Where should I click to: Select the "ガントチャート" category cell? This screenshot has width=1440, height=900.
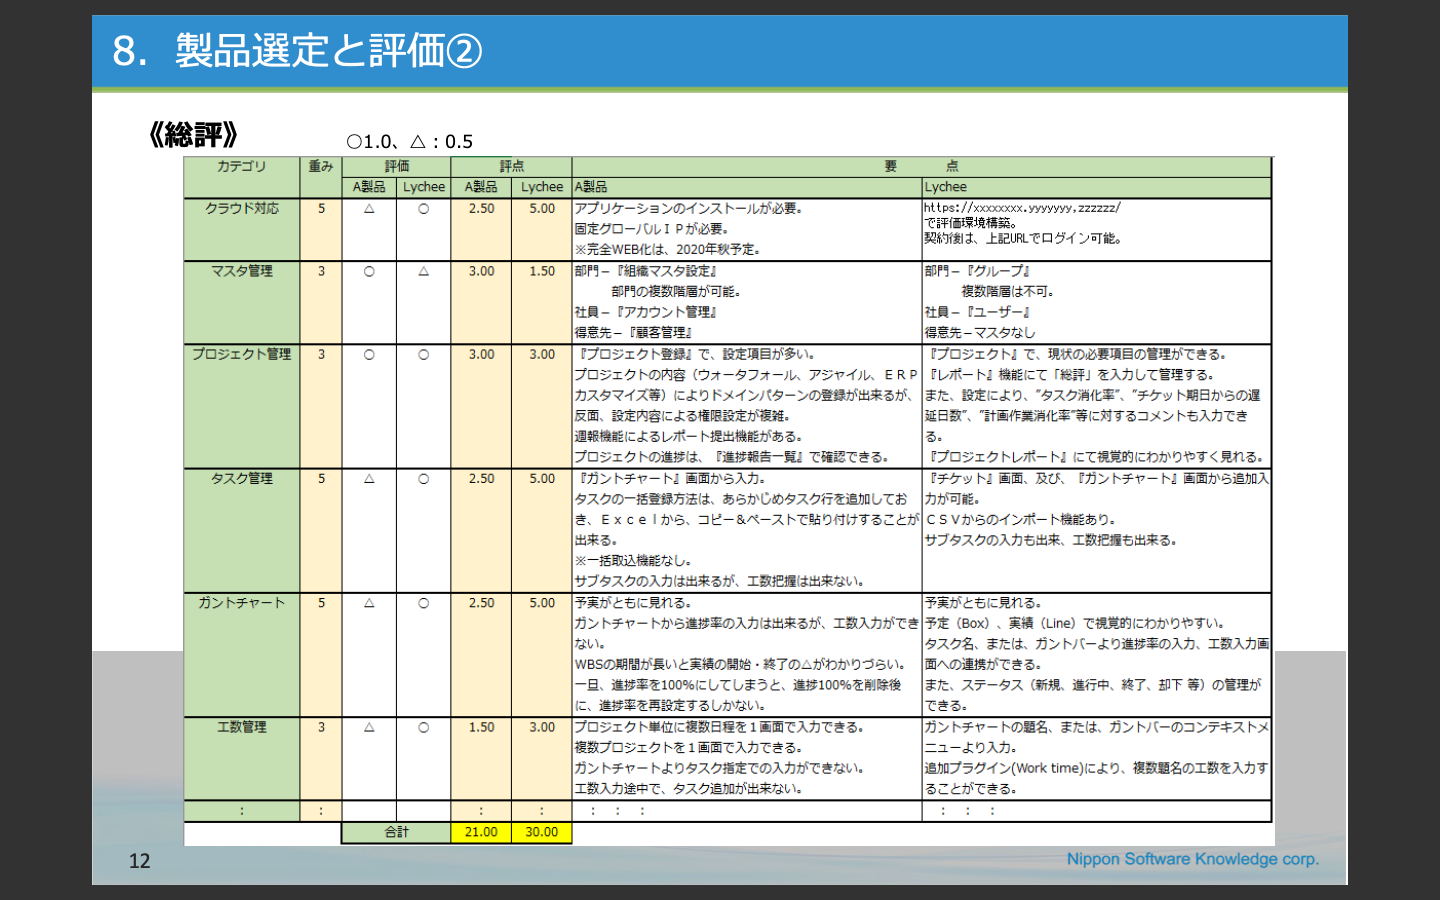click(x=241, y=603)
